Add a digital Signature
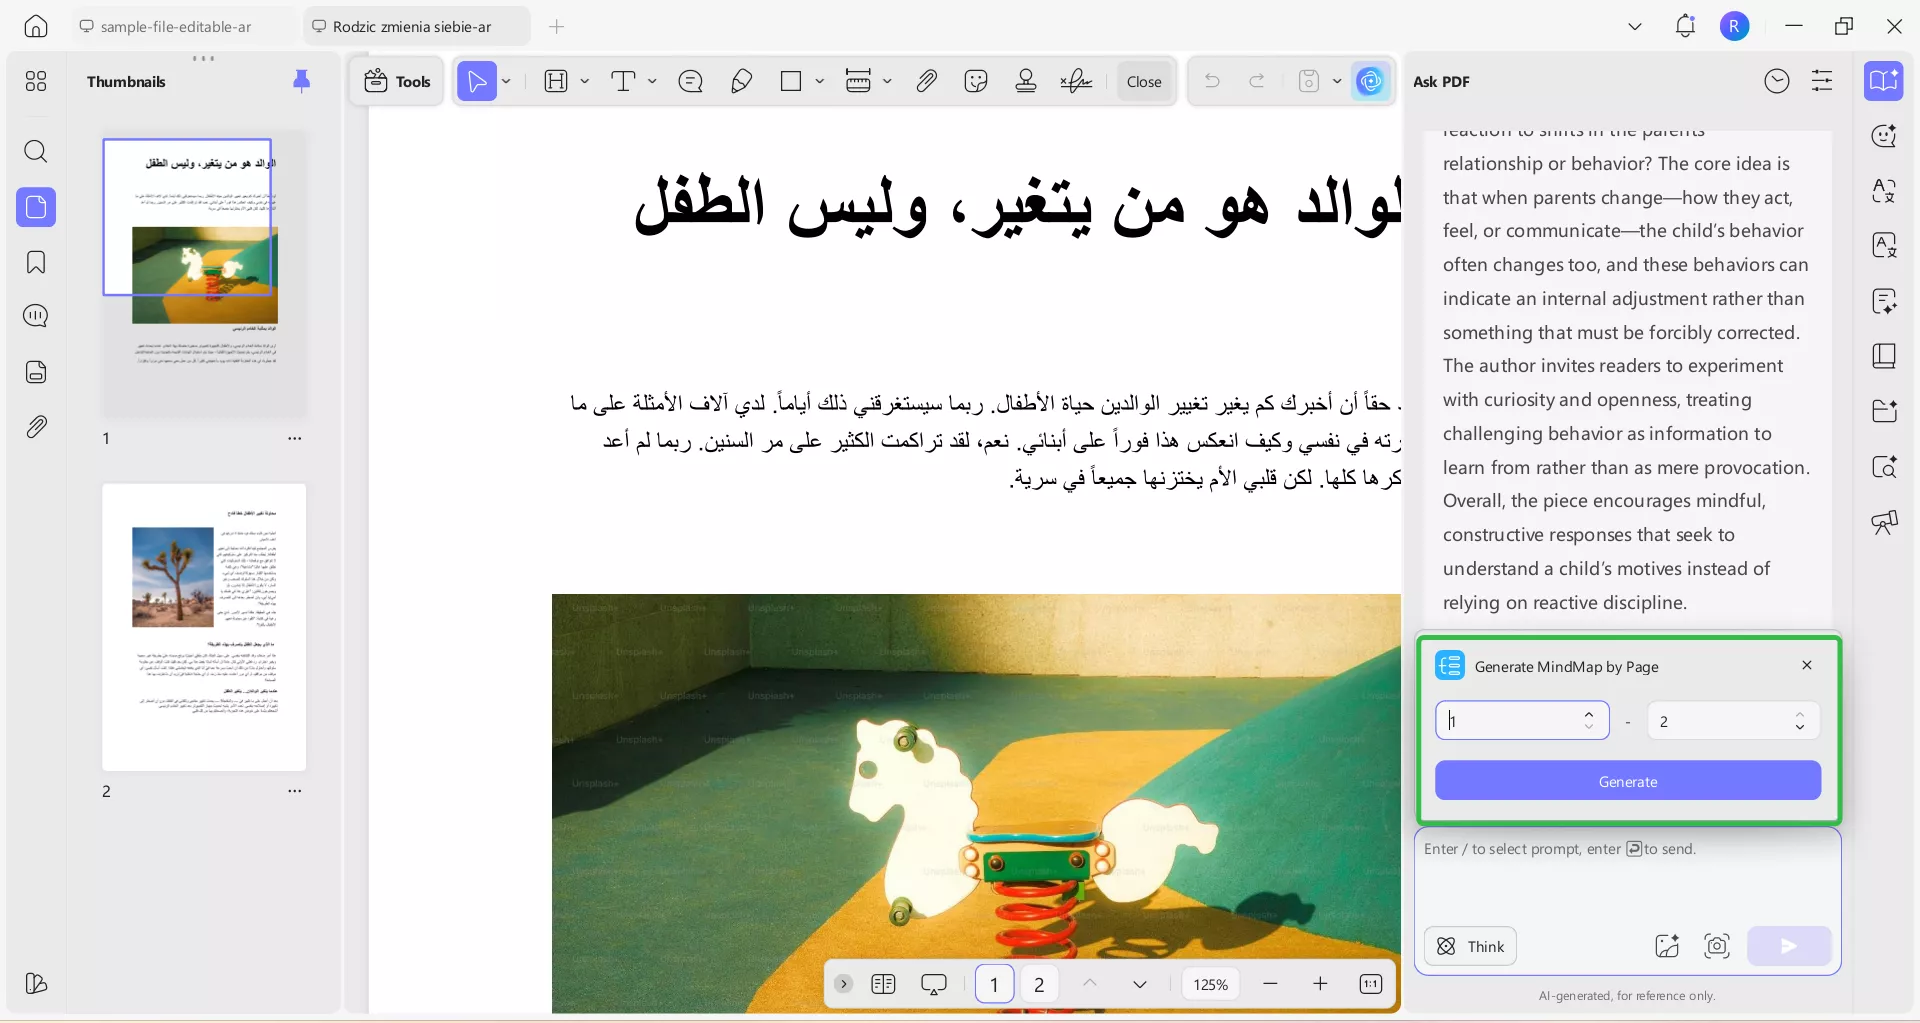1920x1023 pixels. [1076, 81]
